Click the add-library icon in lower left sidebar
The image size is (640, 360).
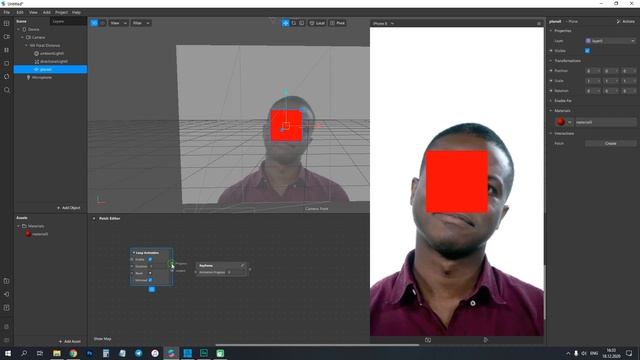pos(7,281)
